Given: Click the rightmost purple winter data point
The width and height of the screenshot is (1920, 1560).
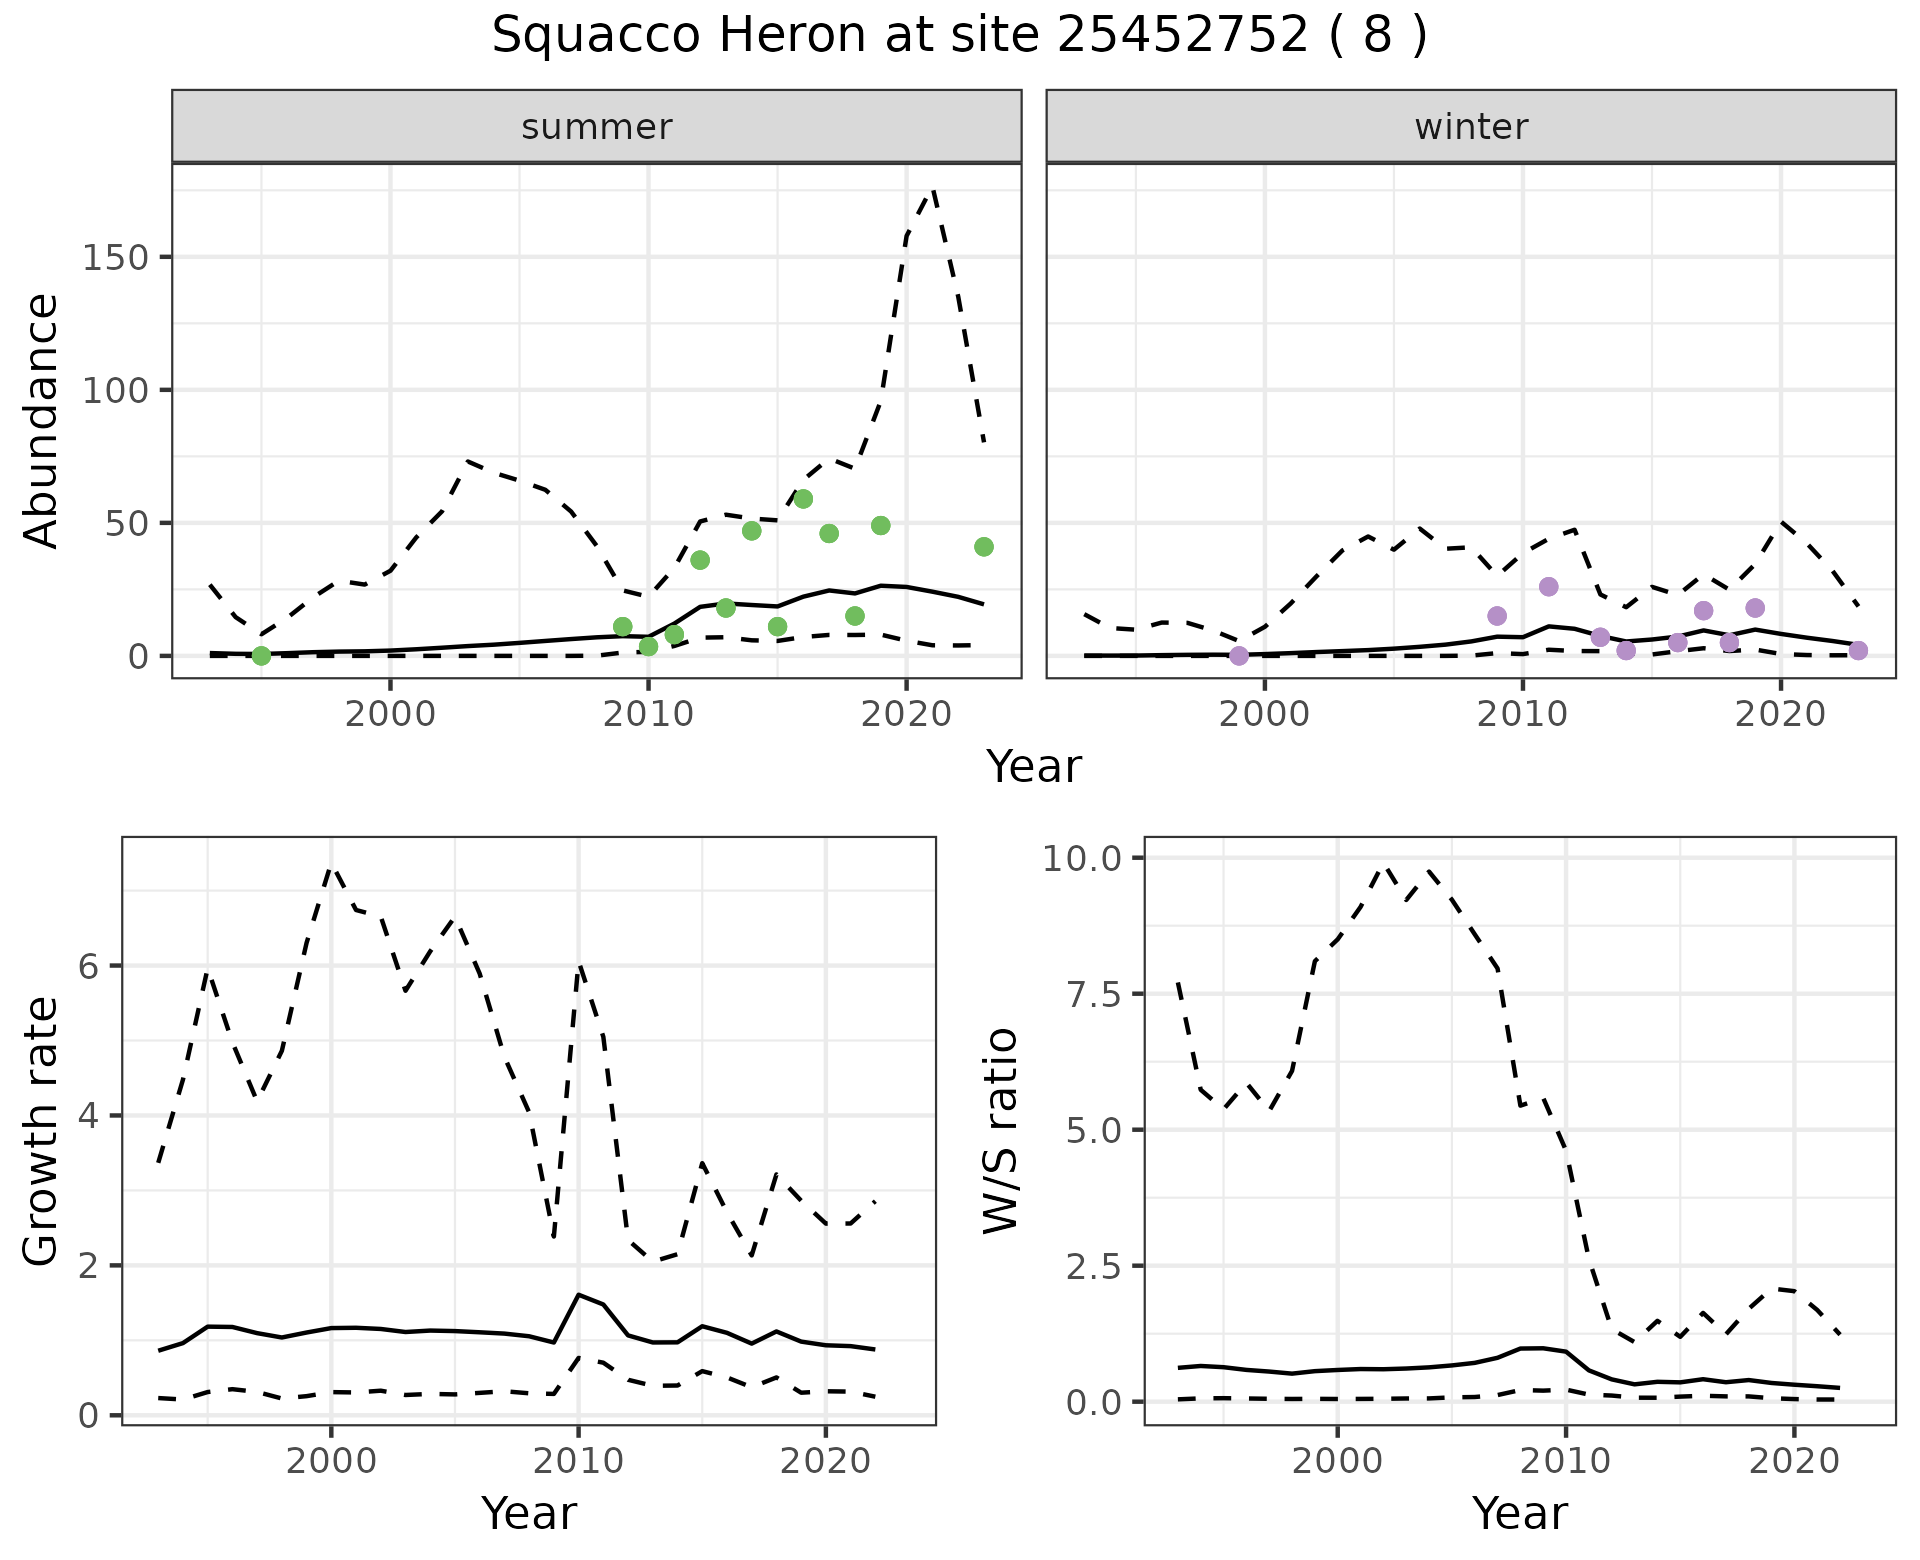Looking at the screenshot, I should [x=1859, y=651].
